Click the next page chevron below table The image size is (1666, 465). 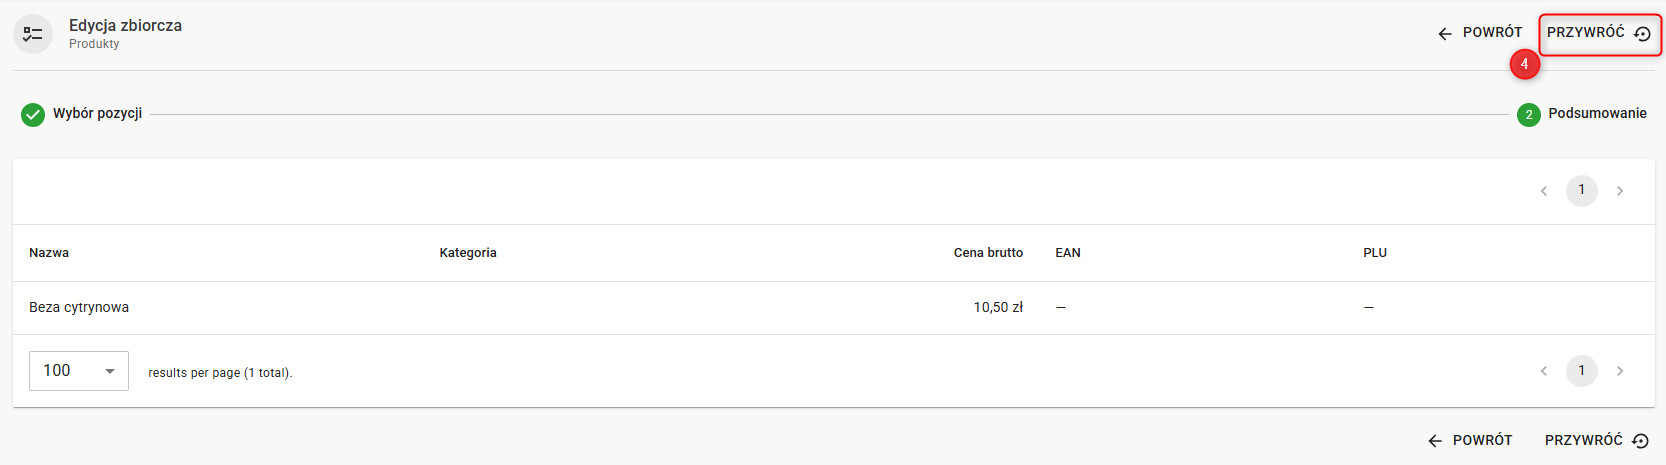tap(1620, 371)
